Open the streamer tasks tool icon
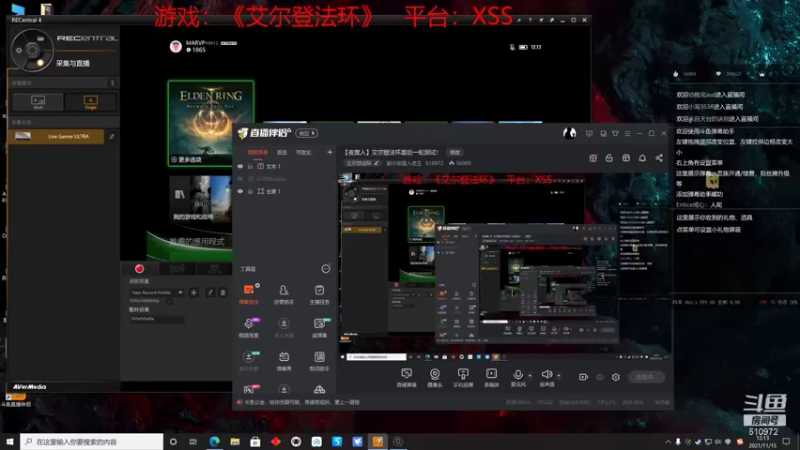Image resolution: width=800 pixels, height=450 pixels. click(319, 290)
